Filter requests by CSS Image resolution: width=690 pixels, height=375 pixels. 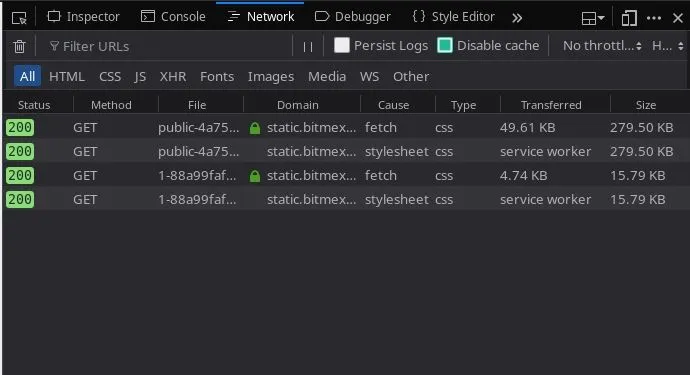(110, 77)
